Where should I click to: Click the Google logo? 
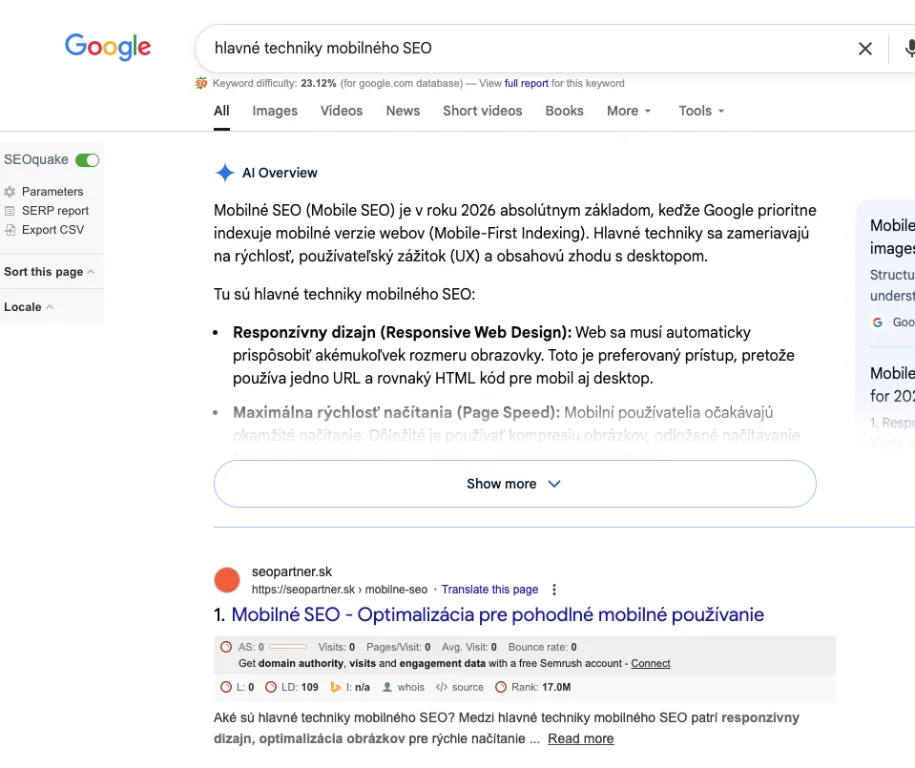108,47
